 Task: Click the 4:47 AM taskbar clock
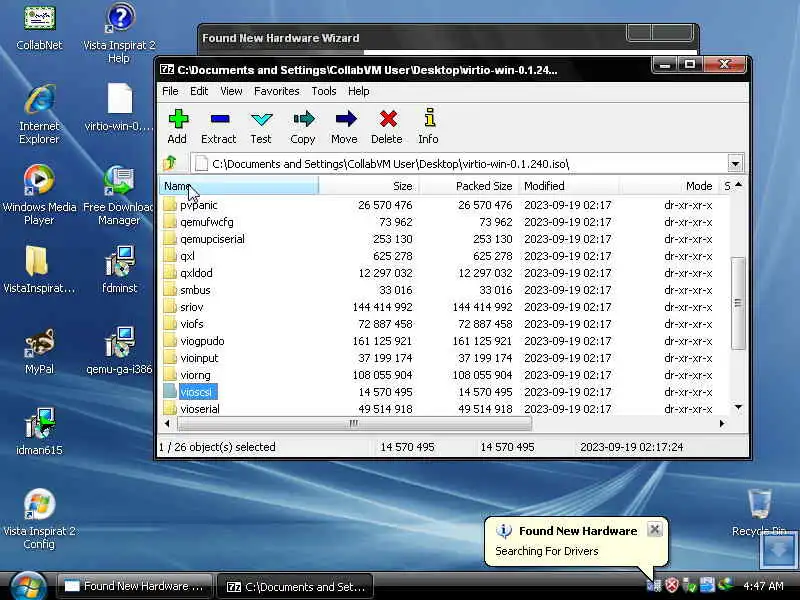763,586
